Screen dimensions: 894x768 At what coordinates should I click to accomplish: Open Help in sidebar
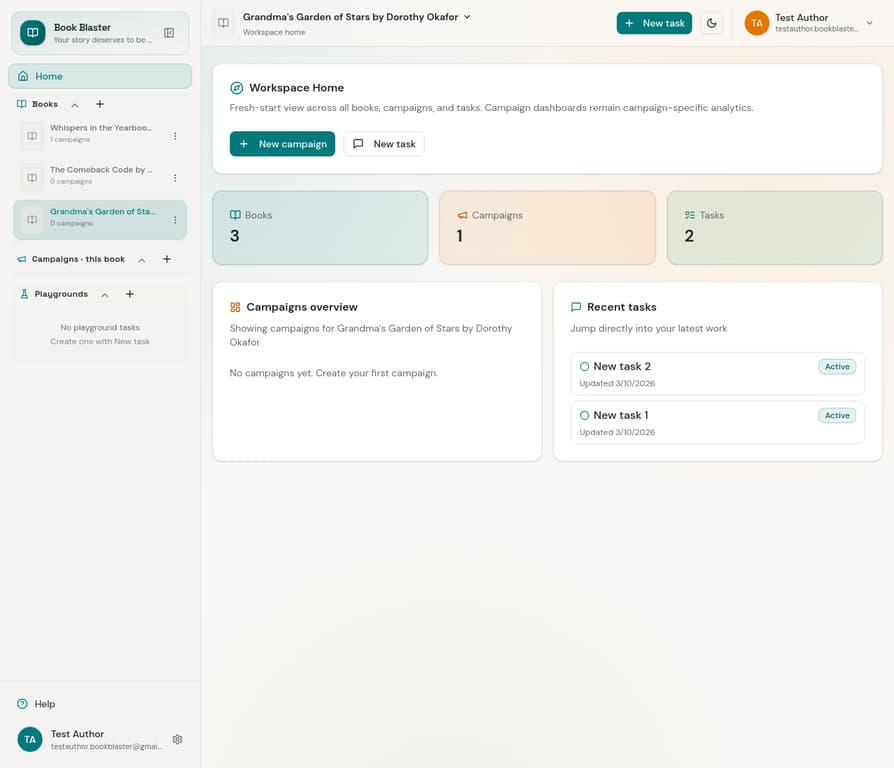coord(45,704)
